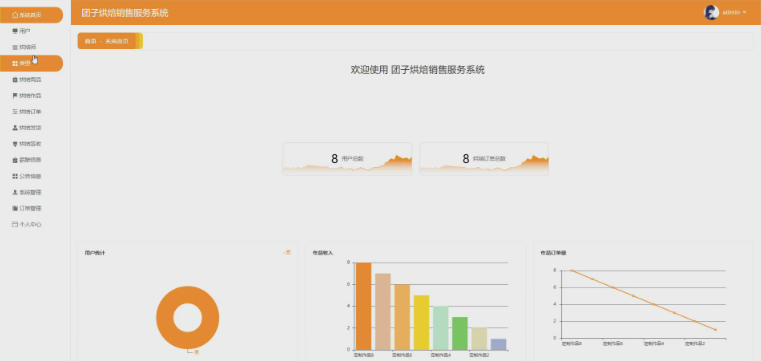Click the shield icon in ninth sidebar row

pyautogui.click(x=15, y=144)
